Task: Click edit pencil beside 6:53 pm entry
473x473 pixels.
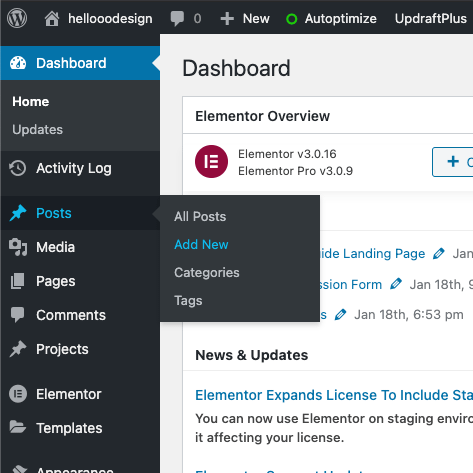Action: [340, 315]
